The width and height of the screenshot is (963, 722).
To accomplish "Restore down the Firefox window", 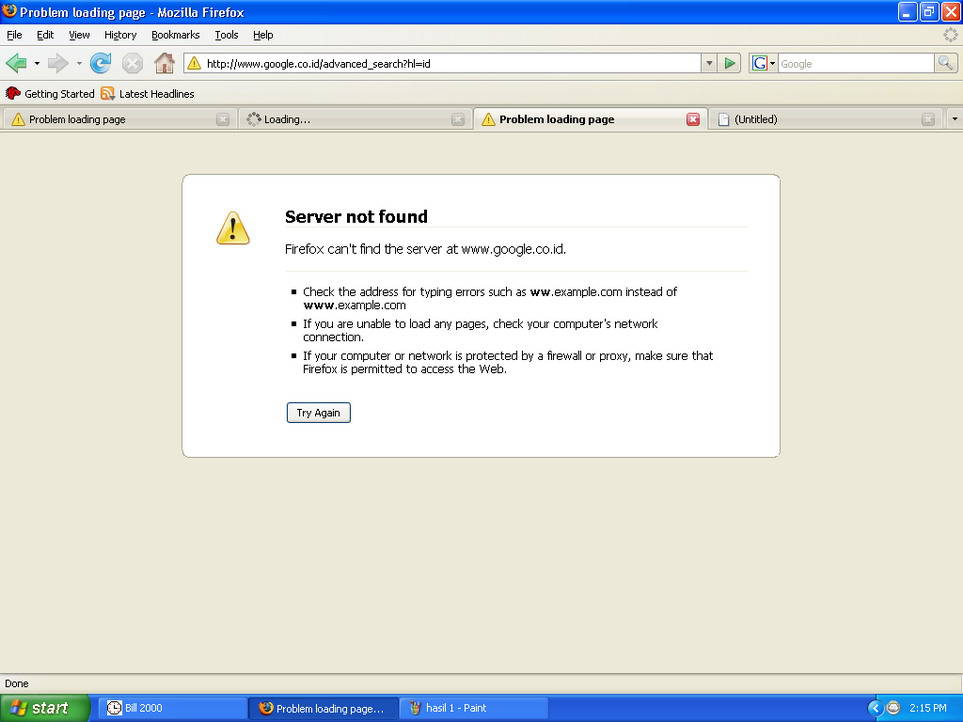I will coord(929,12).
